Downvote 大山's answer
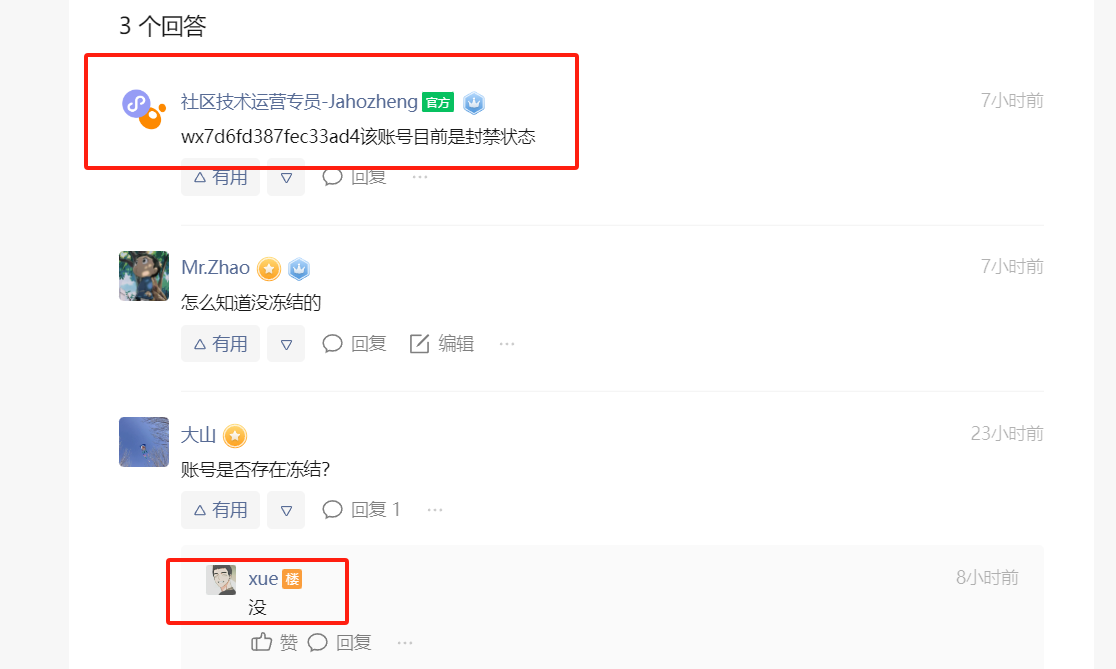The height and width of the screenshot is (669, 1116). click(286, 510)
